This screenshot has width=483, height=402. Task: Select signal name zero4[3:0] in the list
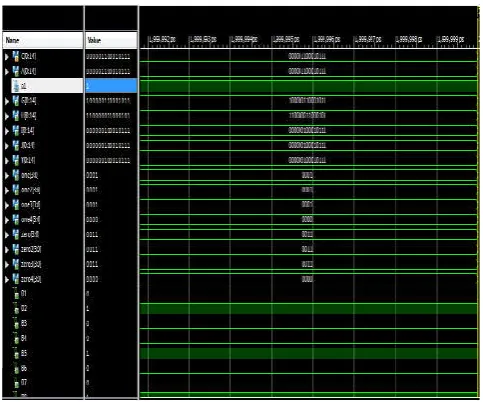coord(31,279)
